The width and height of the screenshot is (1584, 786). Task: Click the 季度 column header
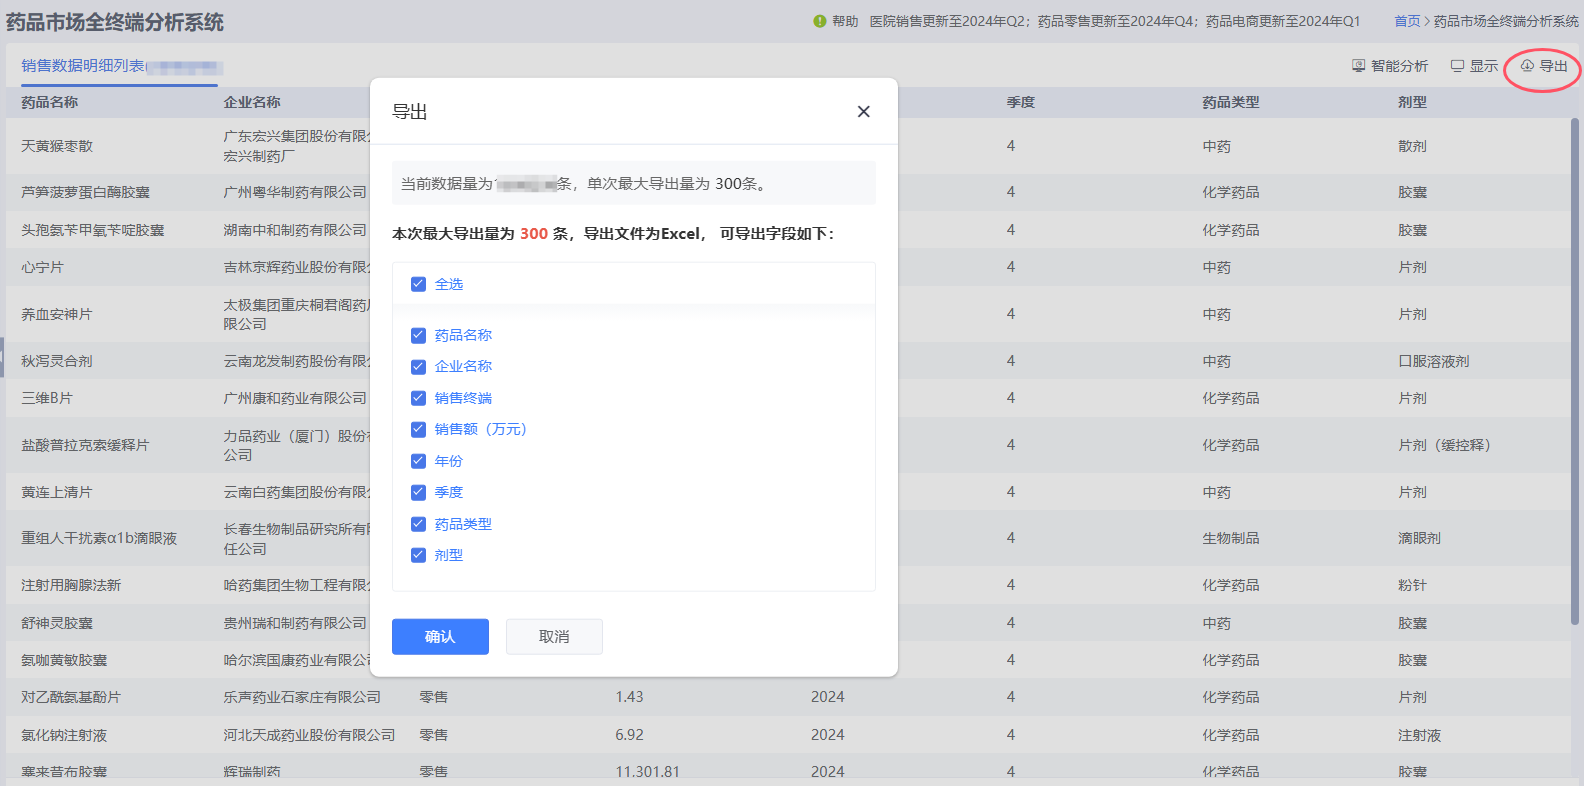pos(1020,102)
